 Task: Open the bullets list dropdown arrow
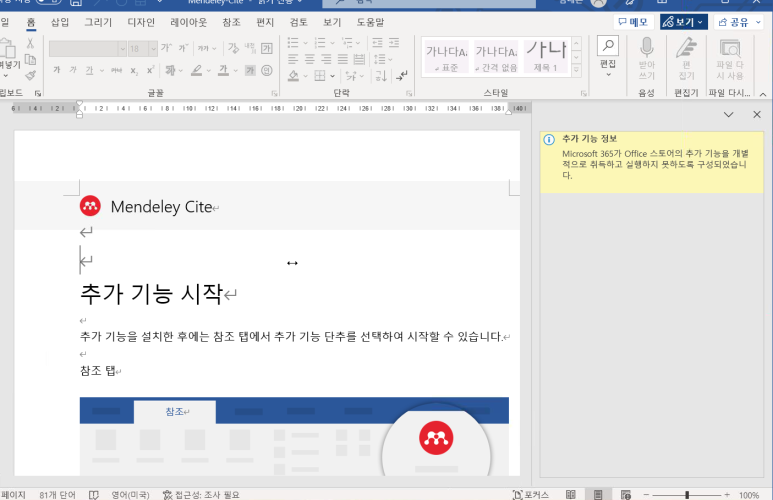pyautogui.click(x=305, y=43)
